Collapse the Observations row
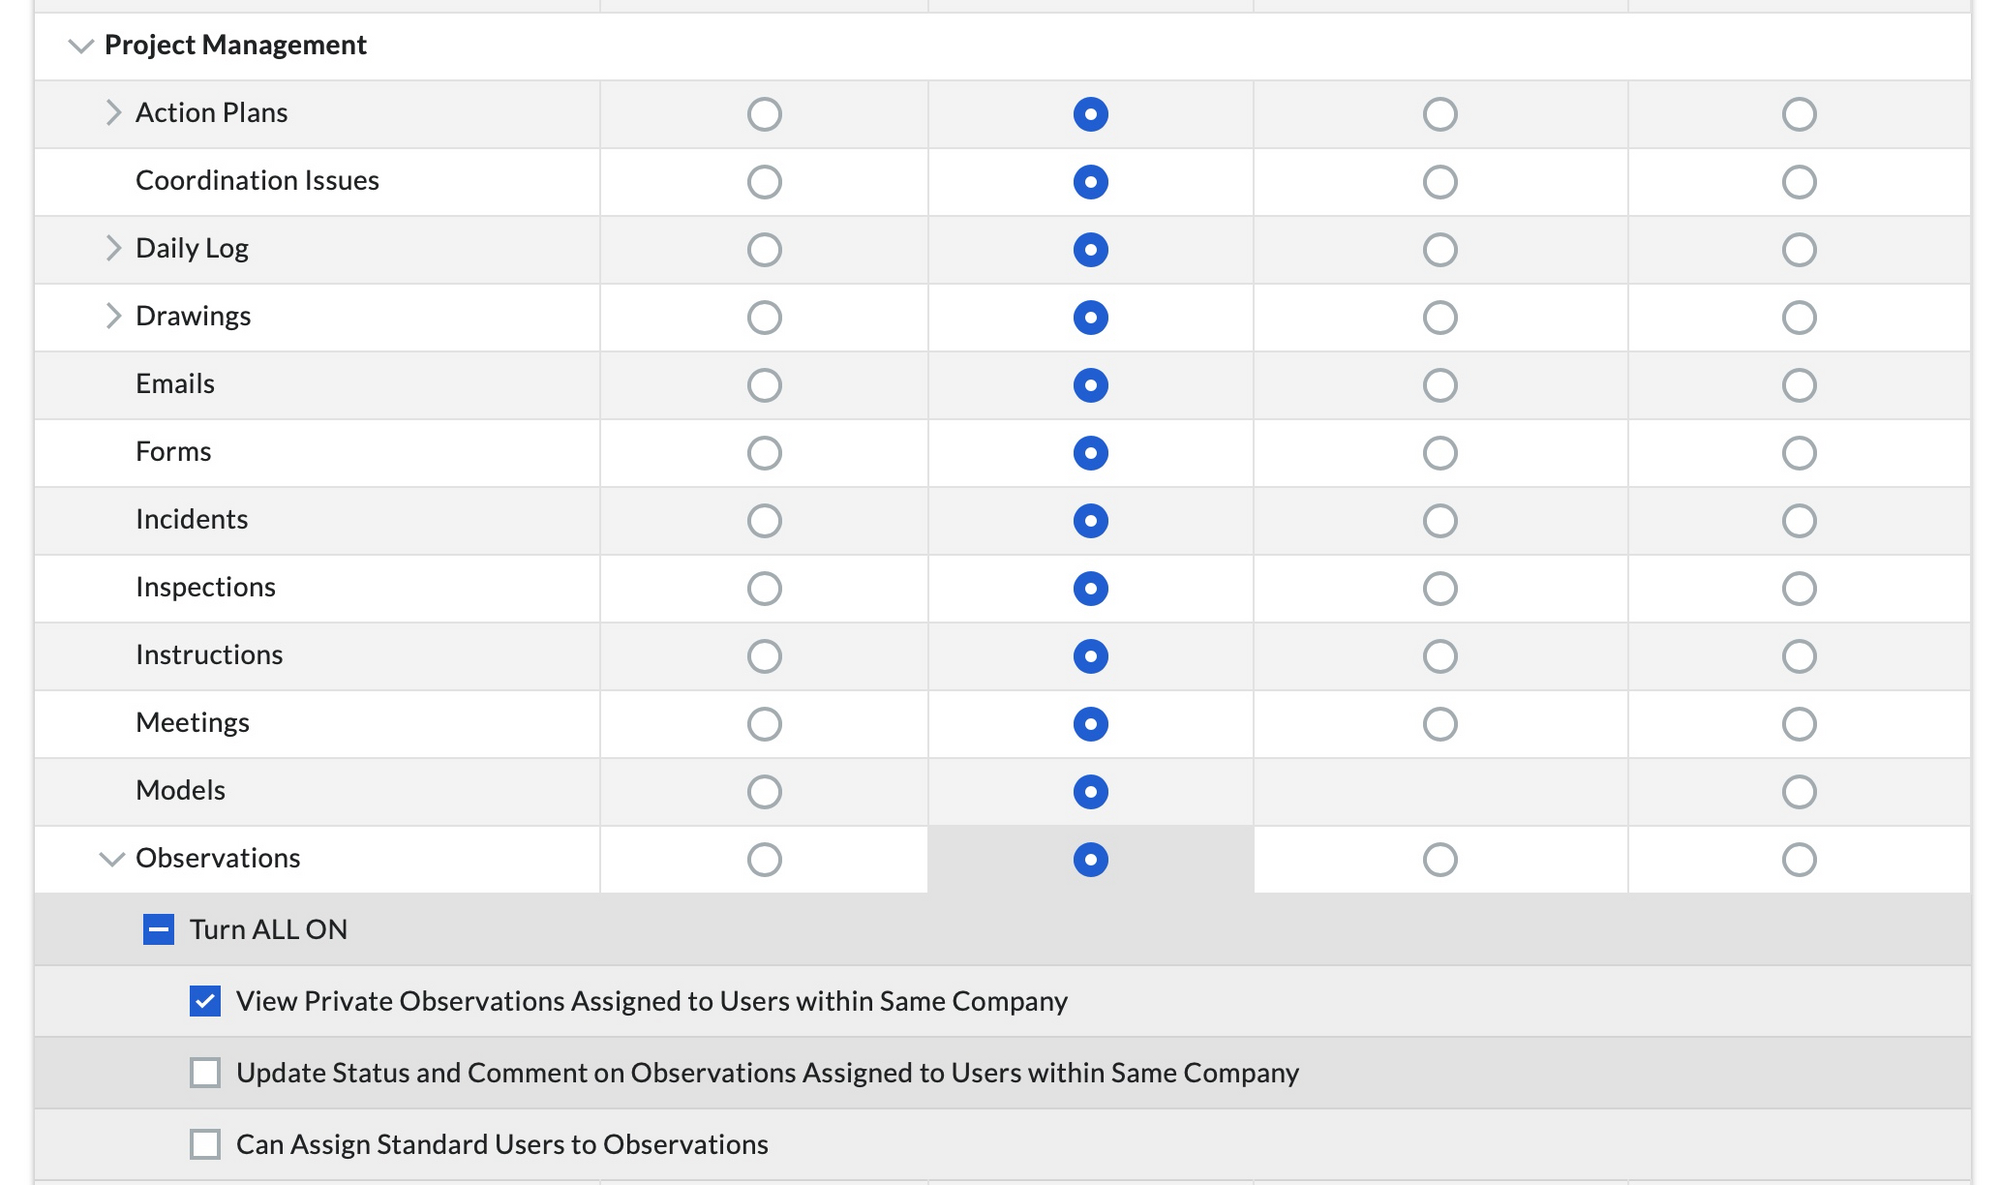Viewport: 2000px width, 1185px height. 112,859
